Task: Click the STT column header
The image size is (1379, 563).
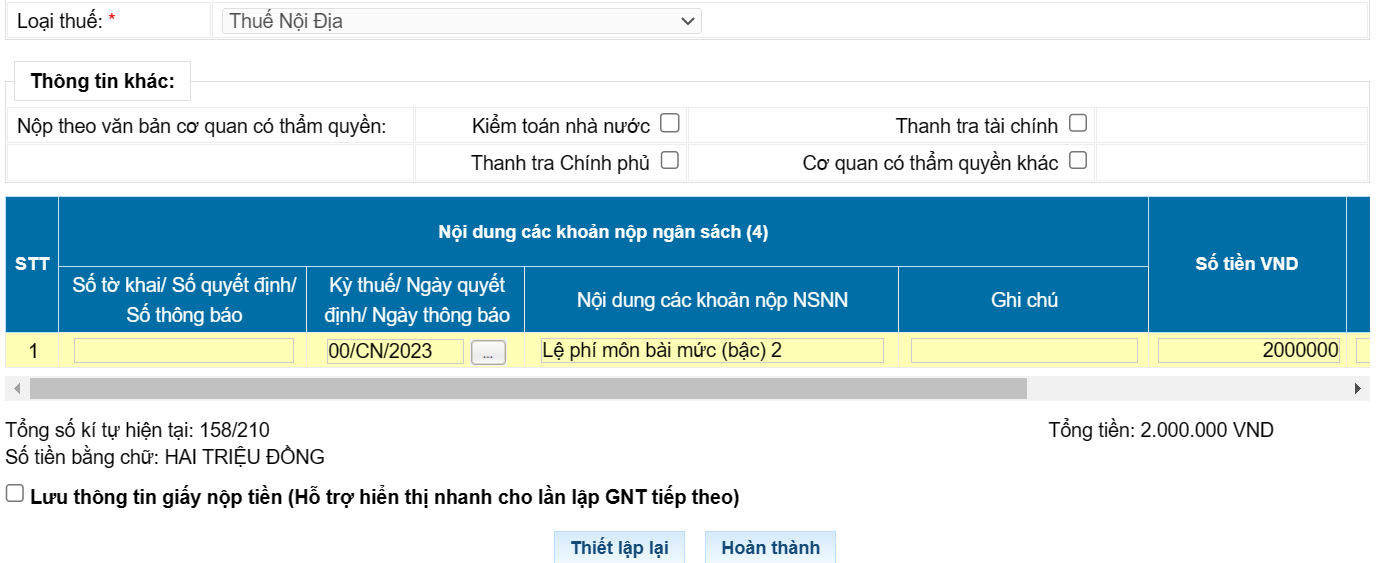Action: tap(32, 264)
